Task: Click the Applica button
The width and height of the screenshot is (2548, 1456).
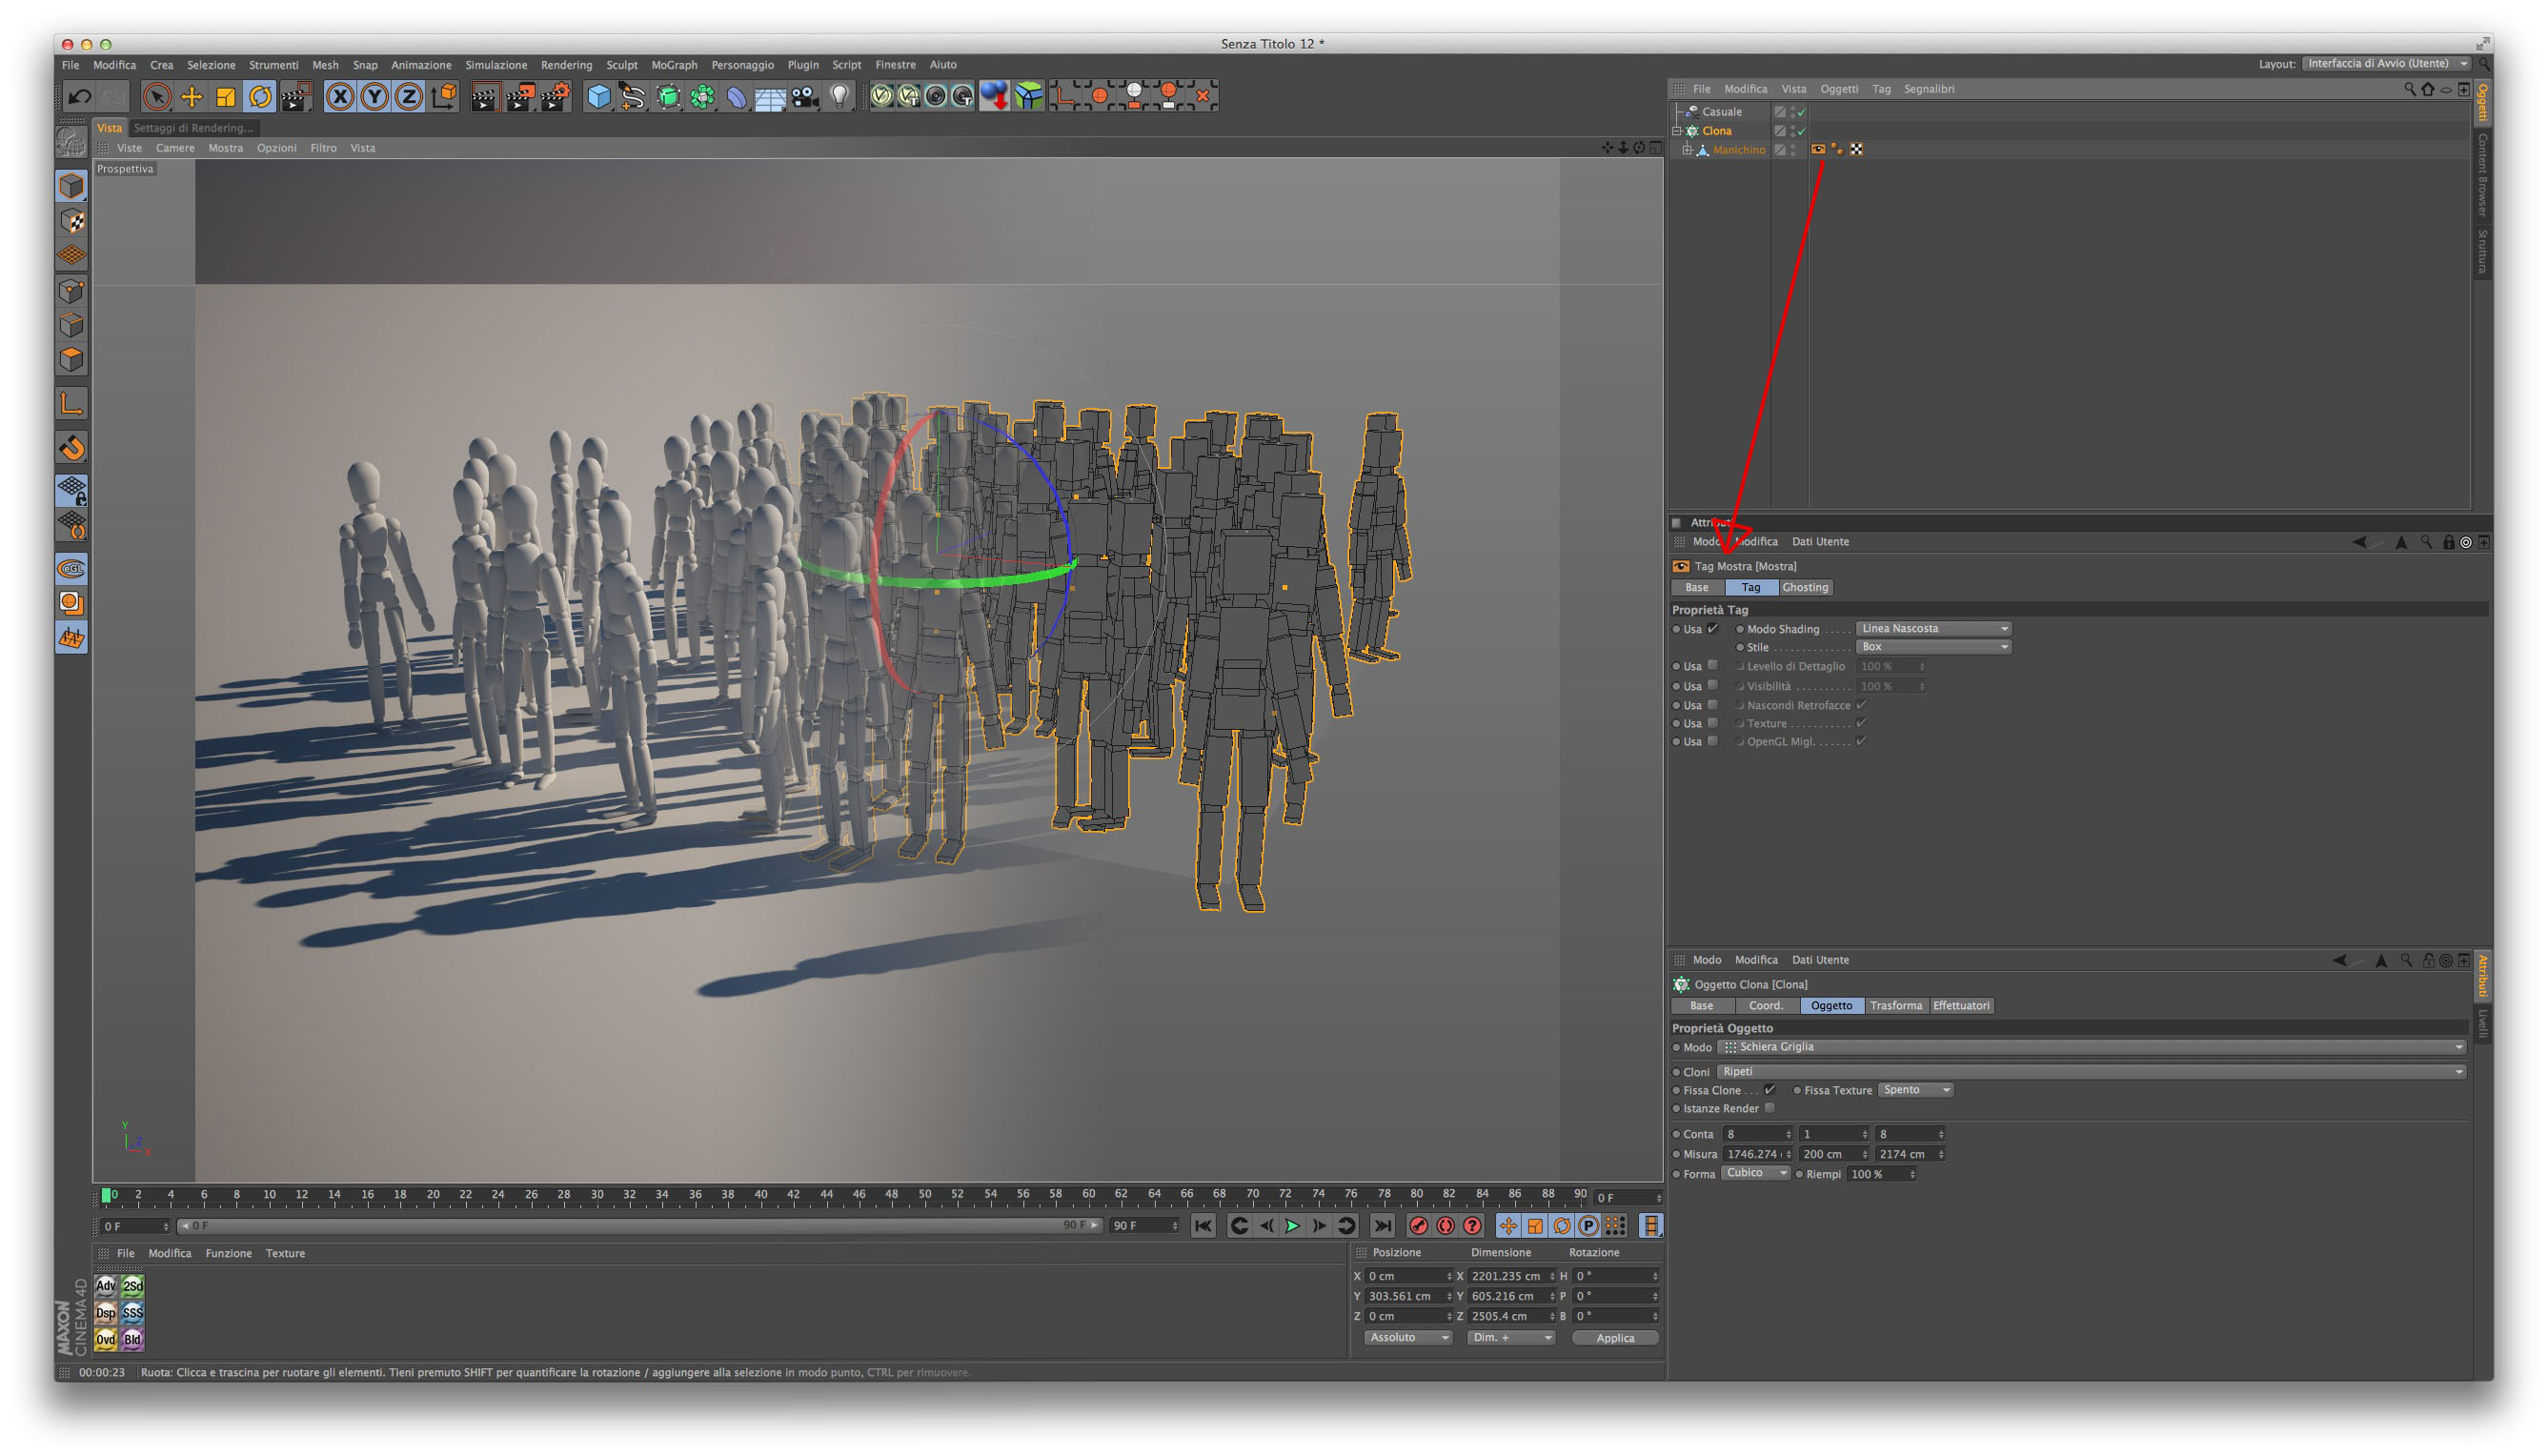Action: 1614,1338
